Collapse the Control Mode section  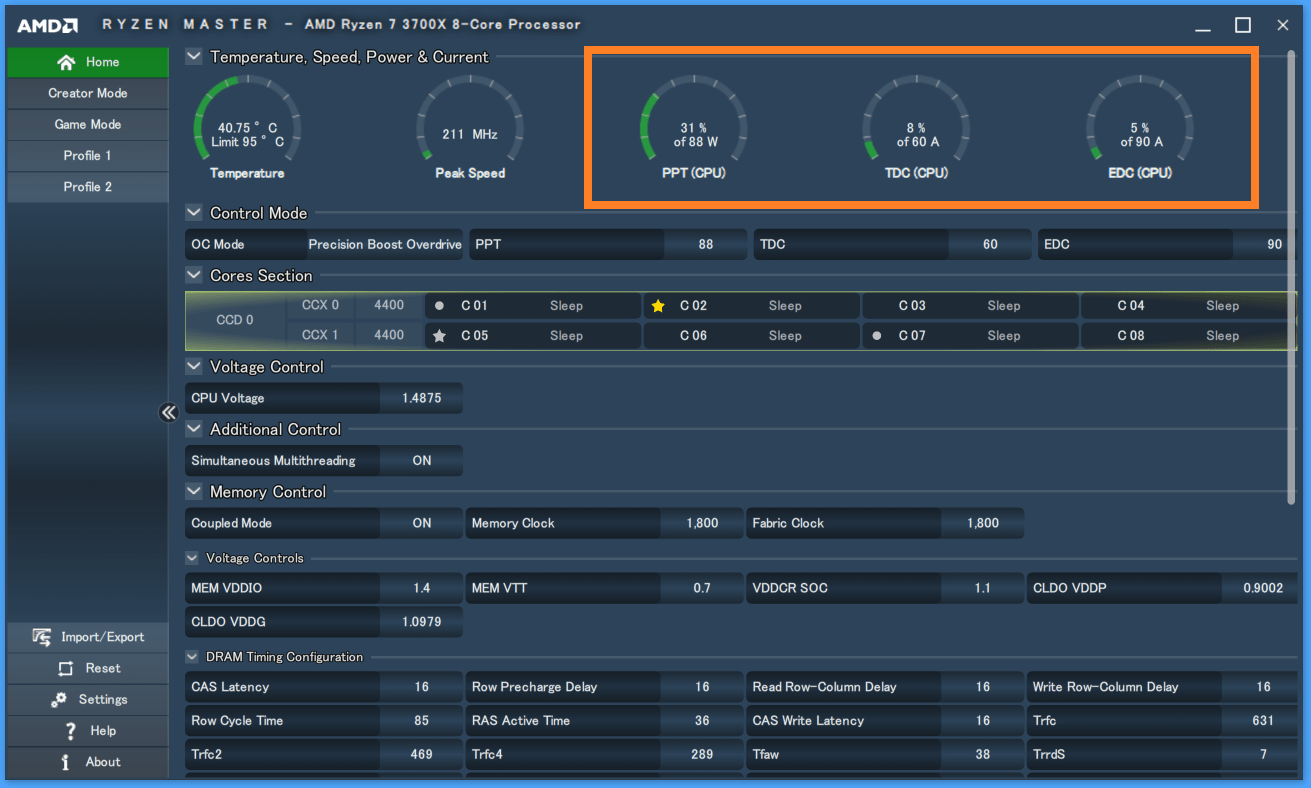194,213
